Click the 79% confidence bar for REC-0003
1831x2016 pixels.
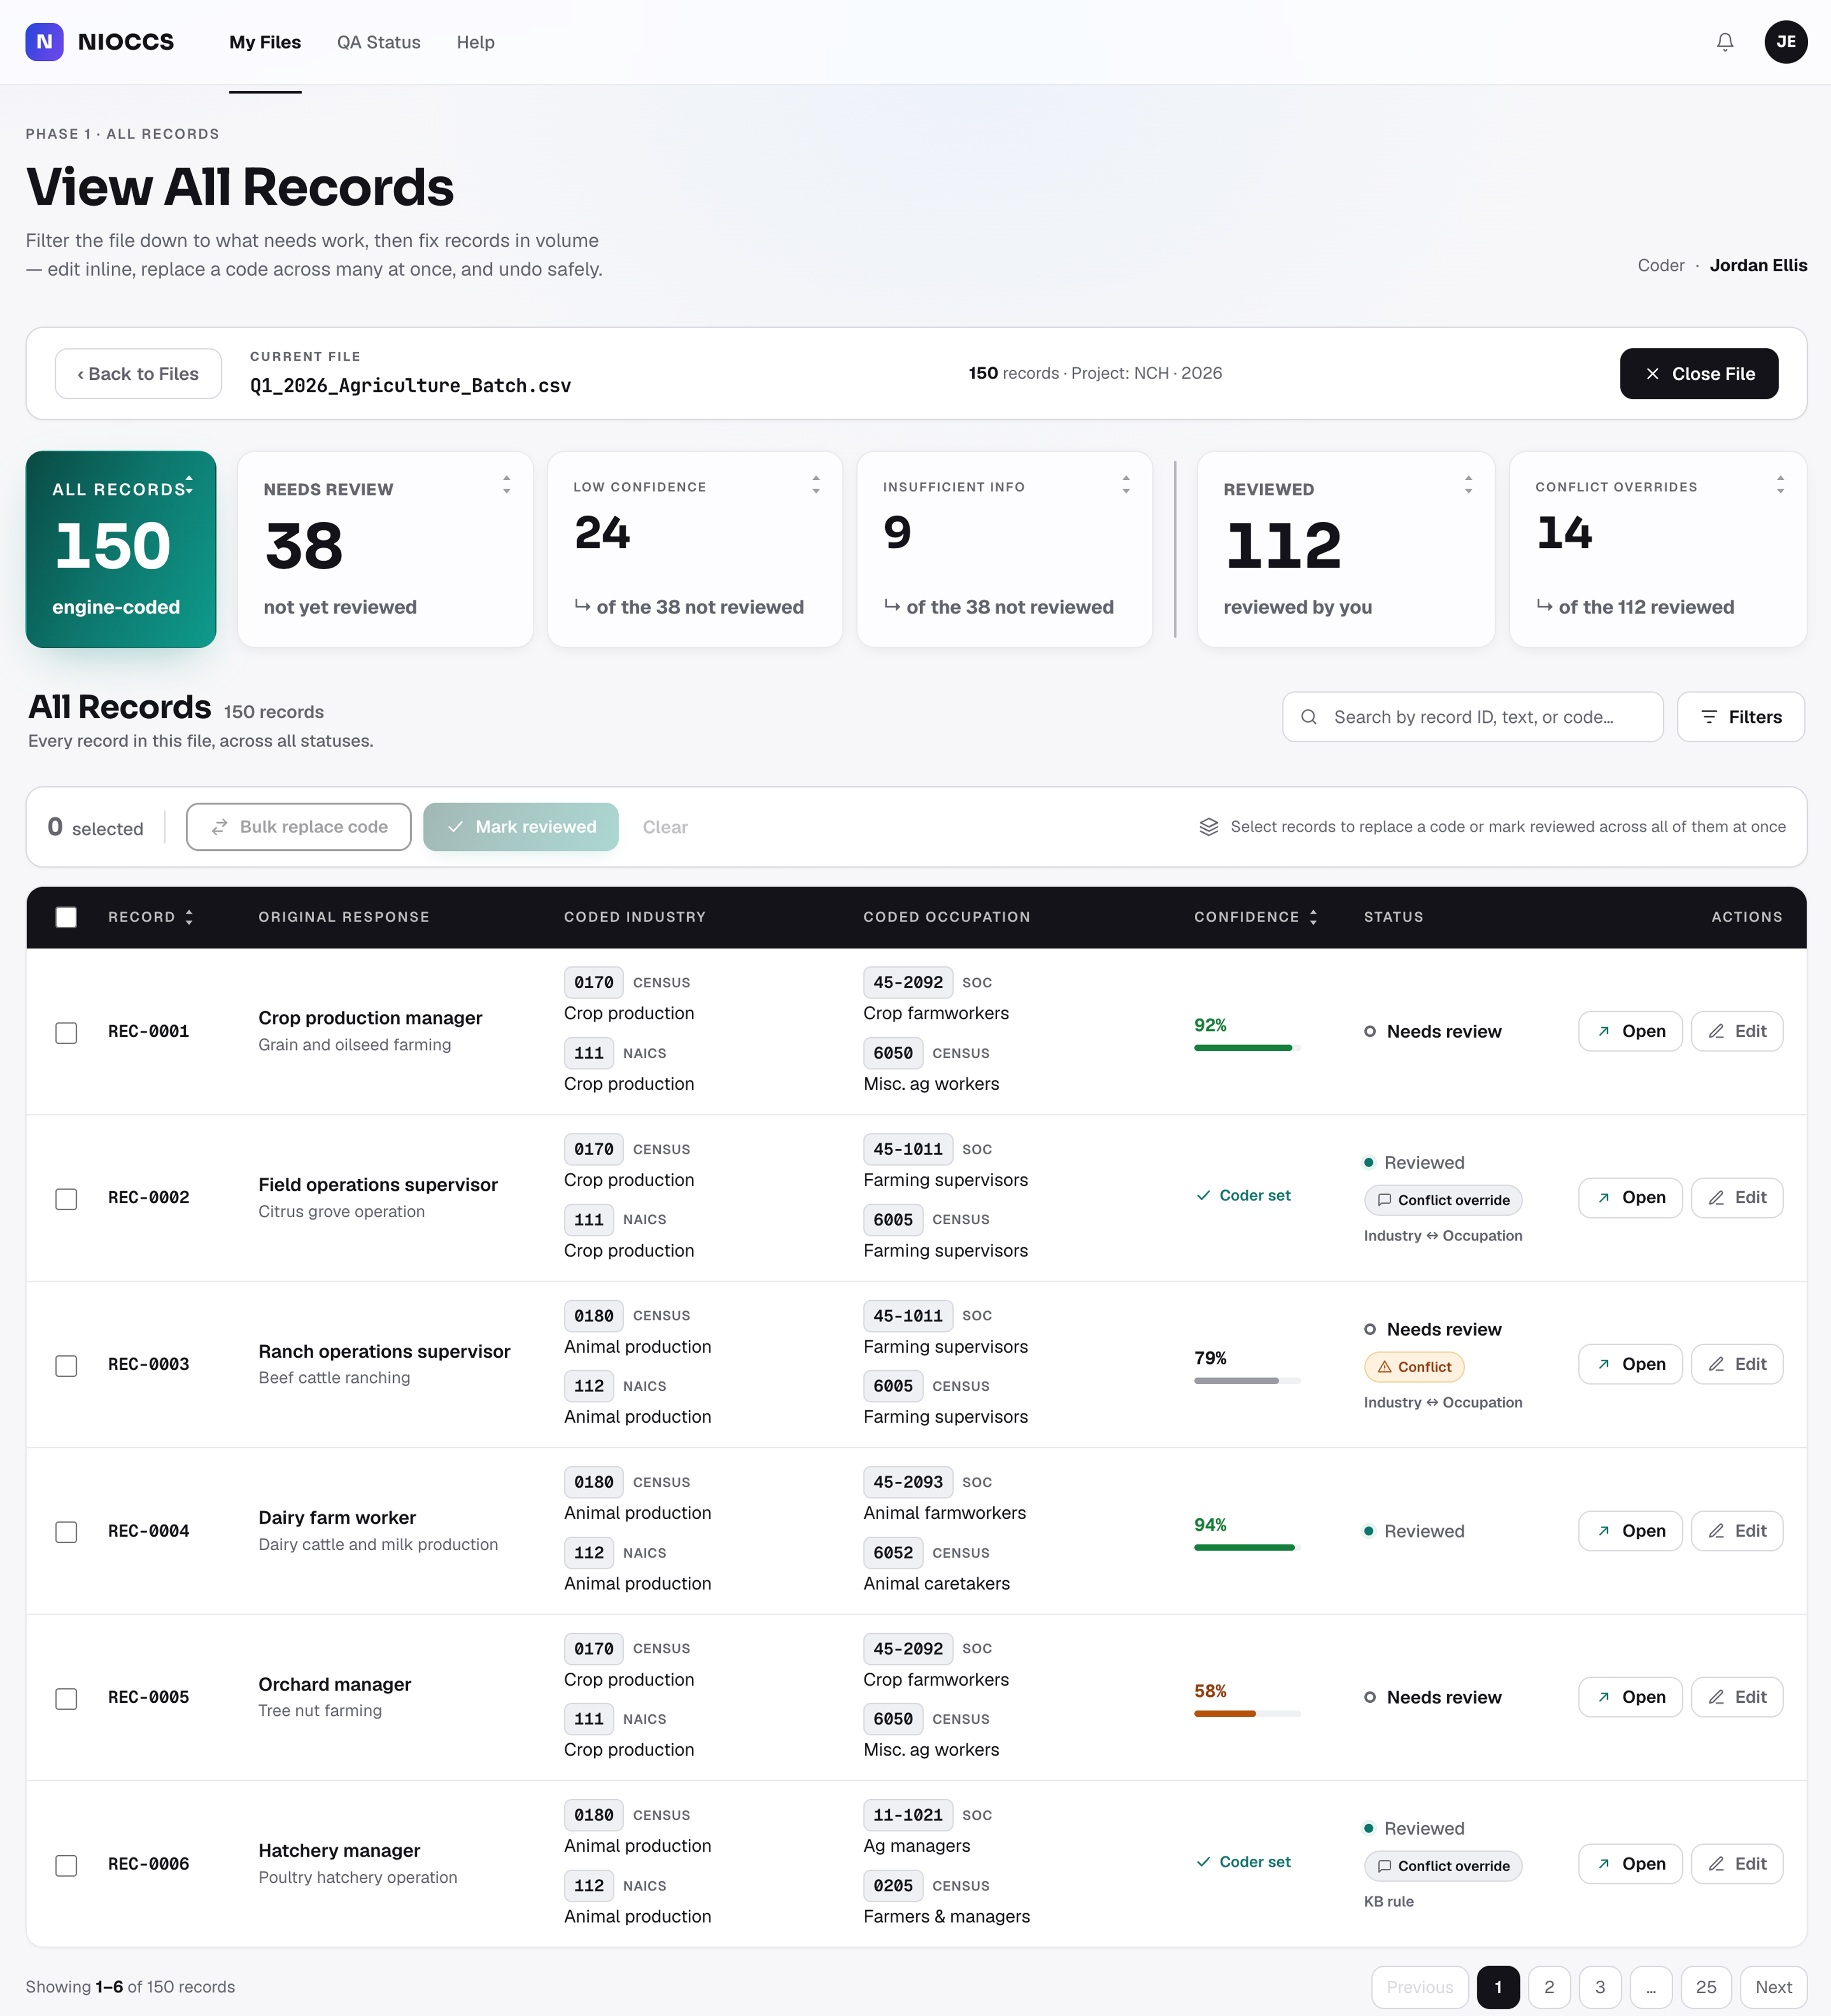(x=1247, y=1381)
